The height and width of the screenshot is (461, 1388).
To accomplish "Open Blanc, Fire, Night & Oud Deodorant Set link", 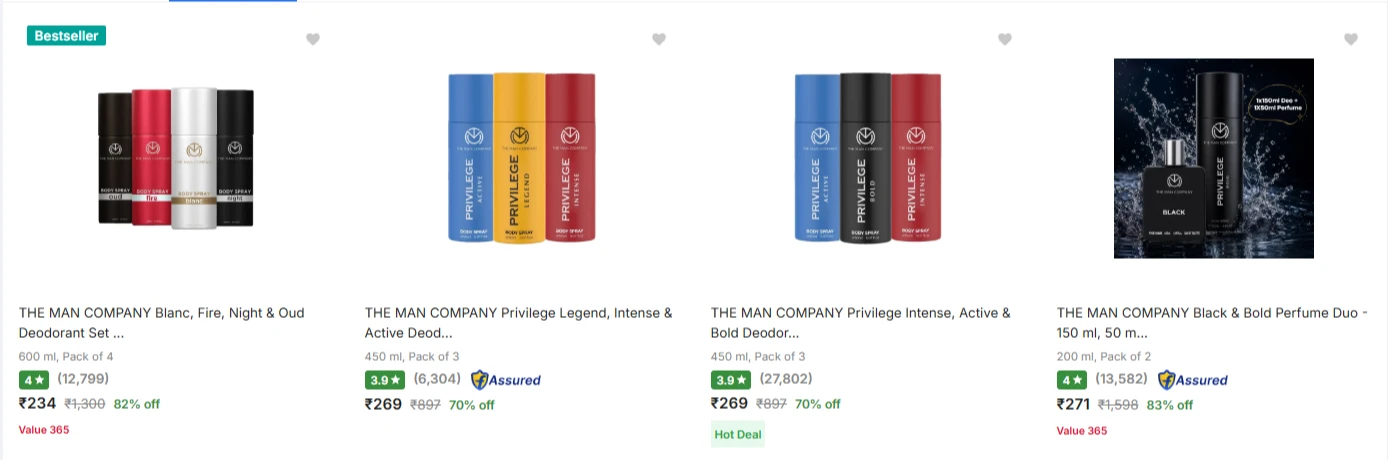I will 162,322.
